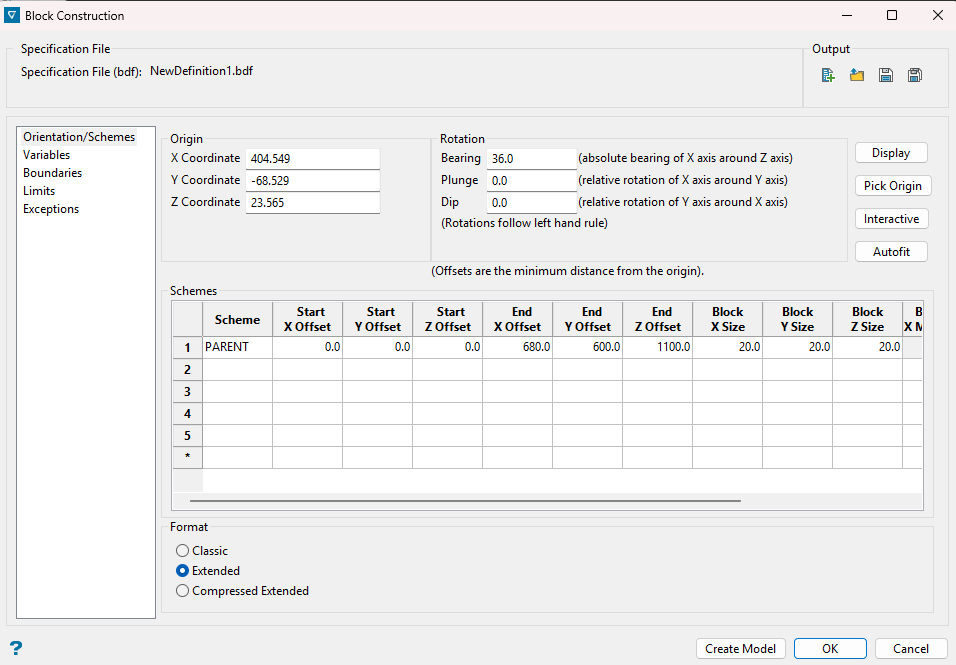The height and width of the screenshot is (665, 956).
Task: Edit the Bearing rotation field
Action: 532,158
